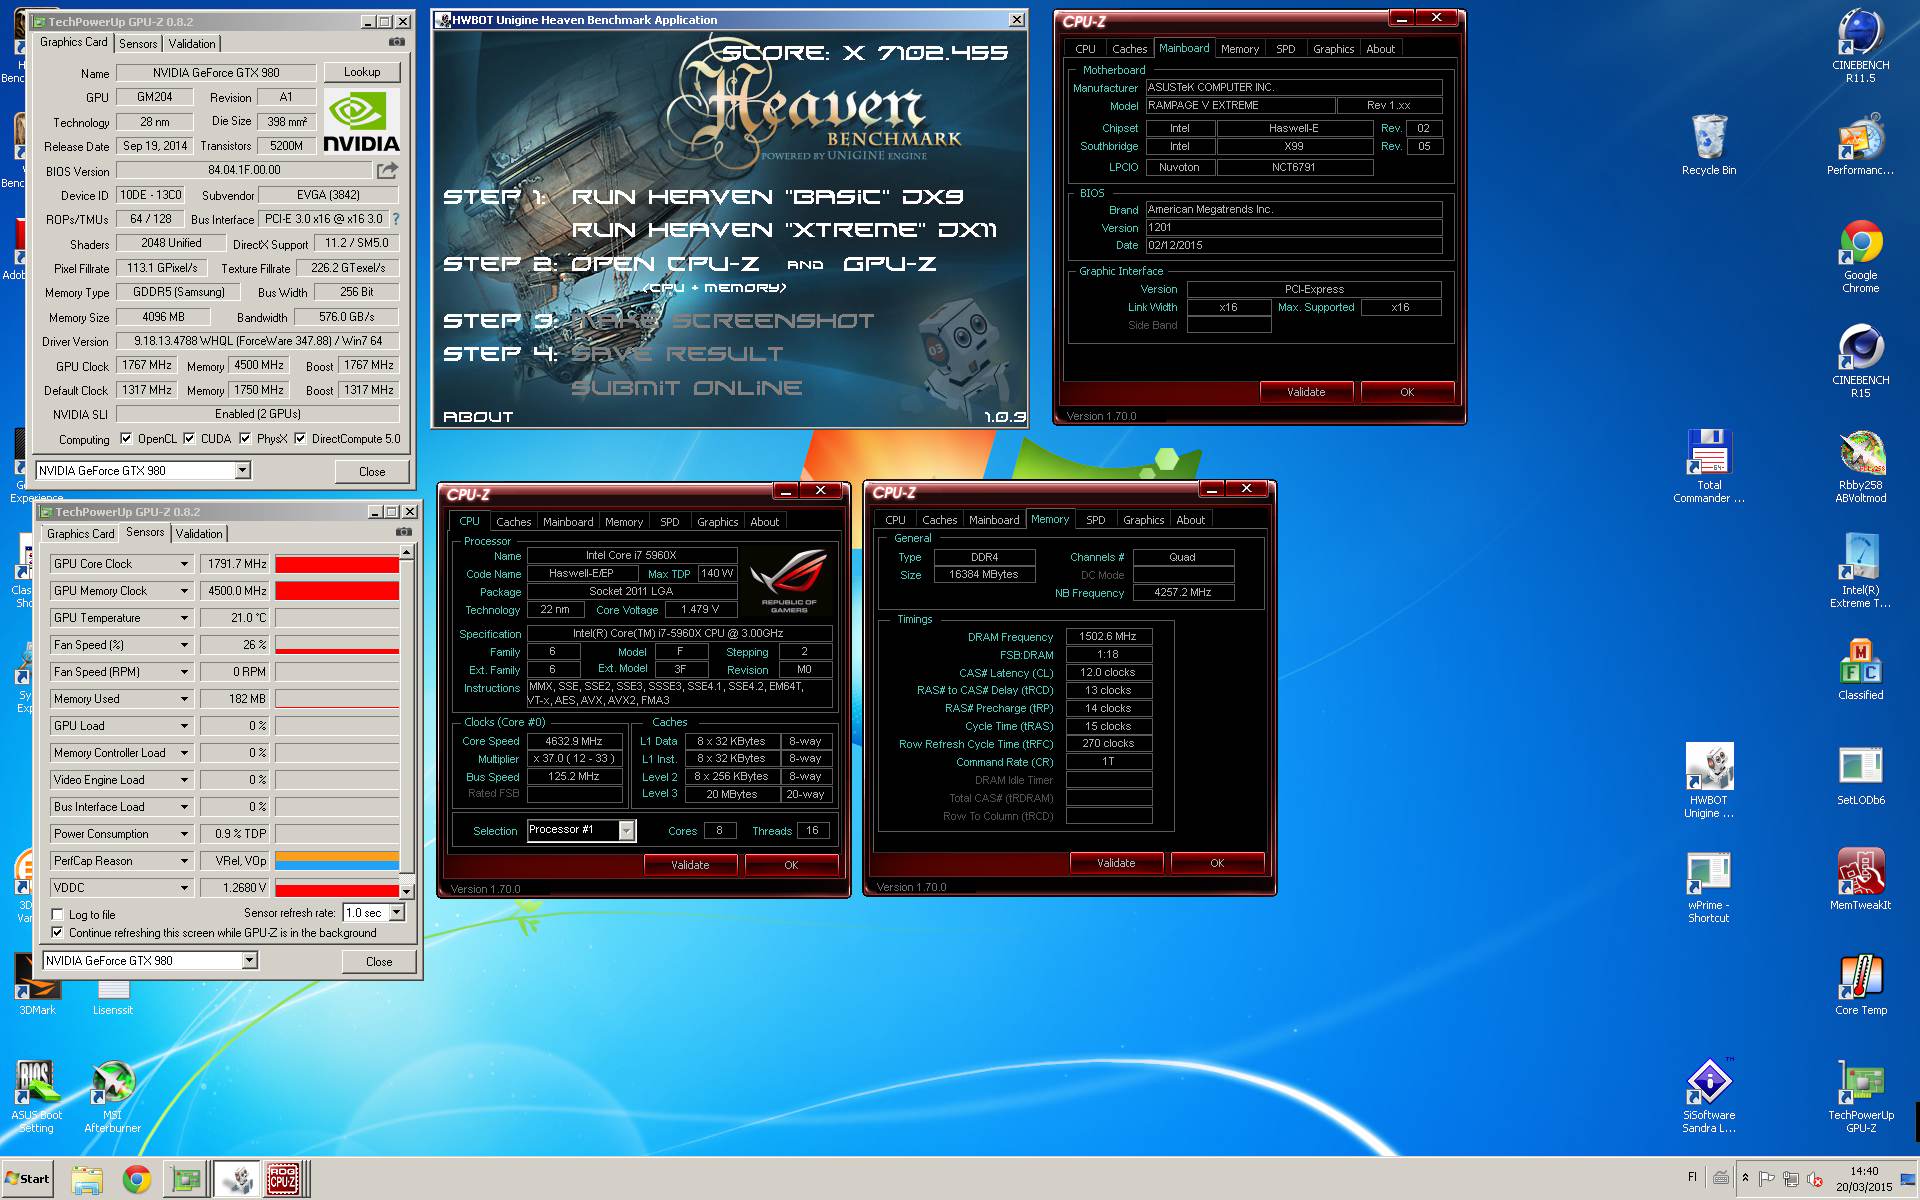Open the Classified desktop icon
This screenshot has width=1920, height=1200.
click(x=1860, y=670)
